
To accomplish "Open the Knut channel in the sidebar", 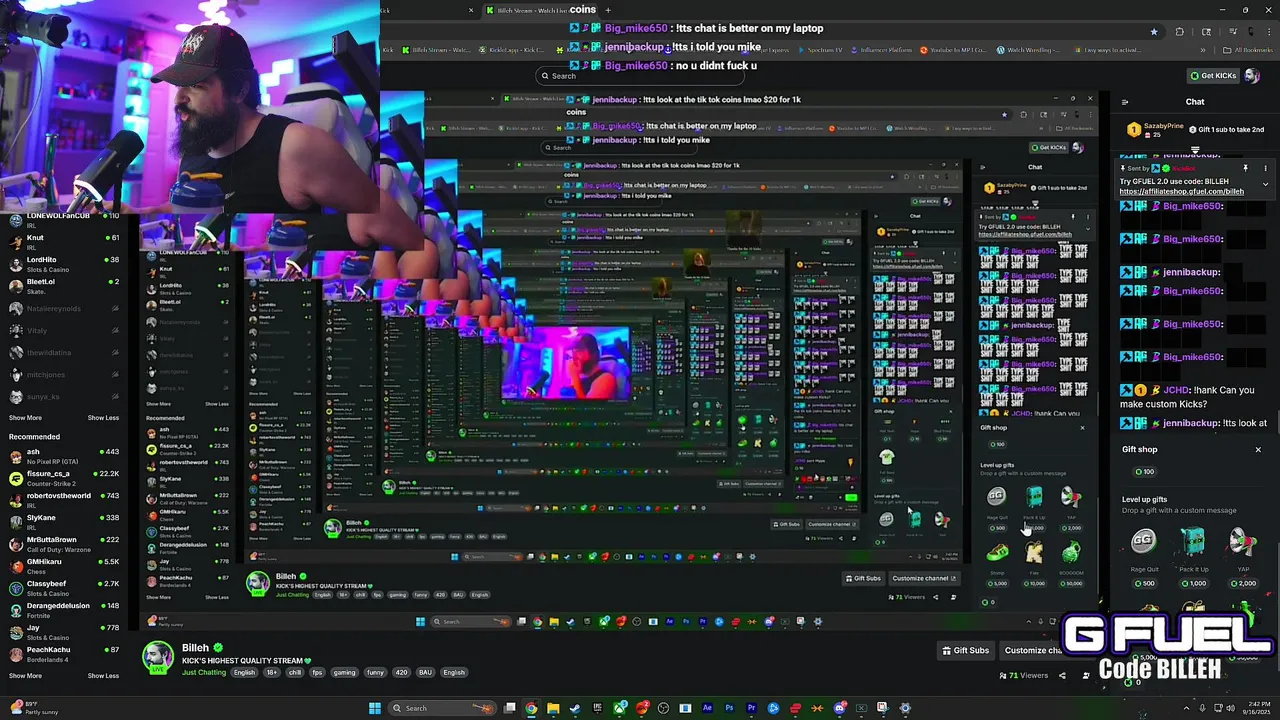I will (64, 241).
